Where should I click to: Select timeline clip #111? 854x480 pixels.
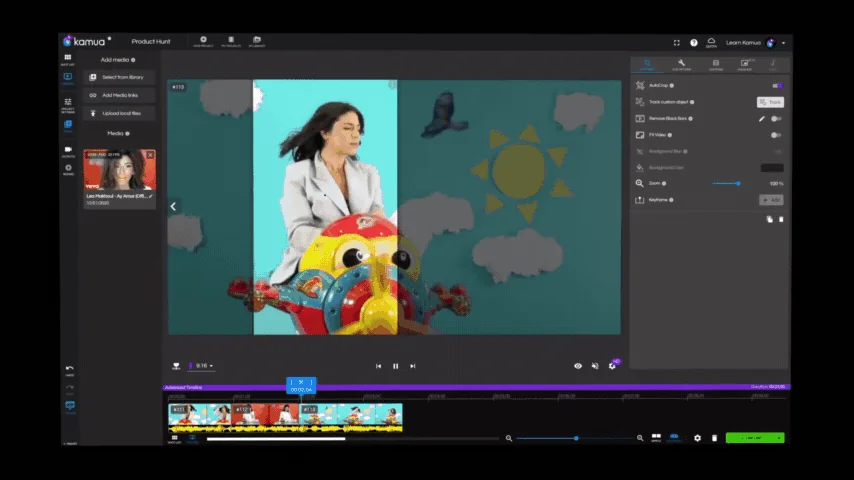pos(200,418)
